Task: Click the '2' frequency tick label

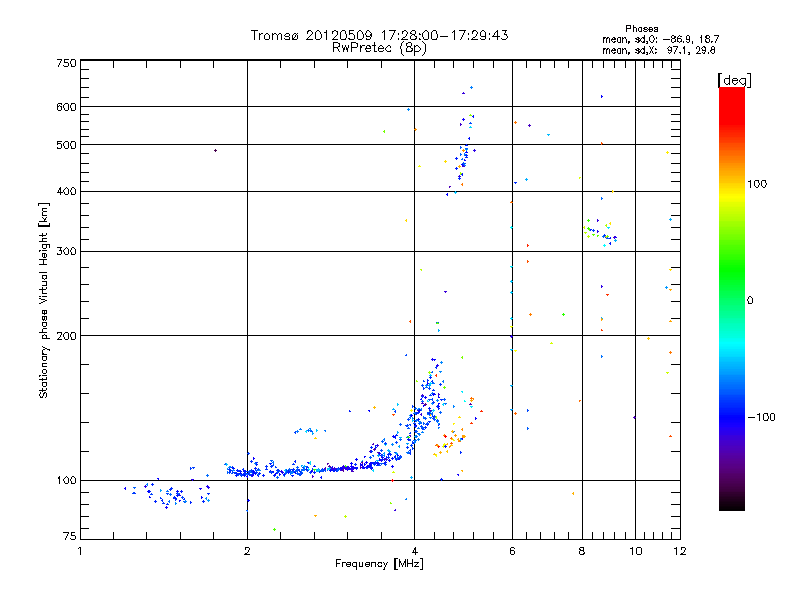Action: click(247, 551)
